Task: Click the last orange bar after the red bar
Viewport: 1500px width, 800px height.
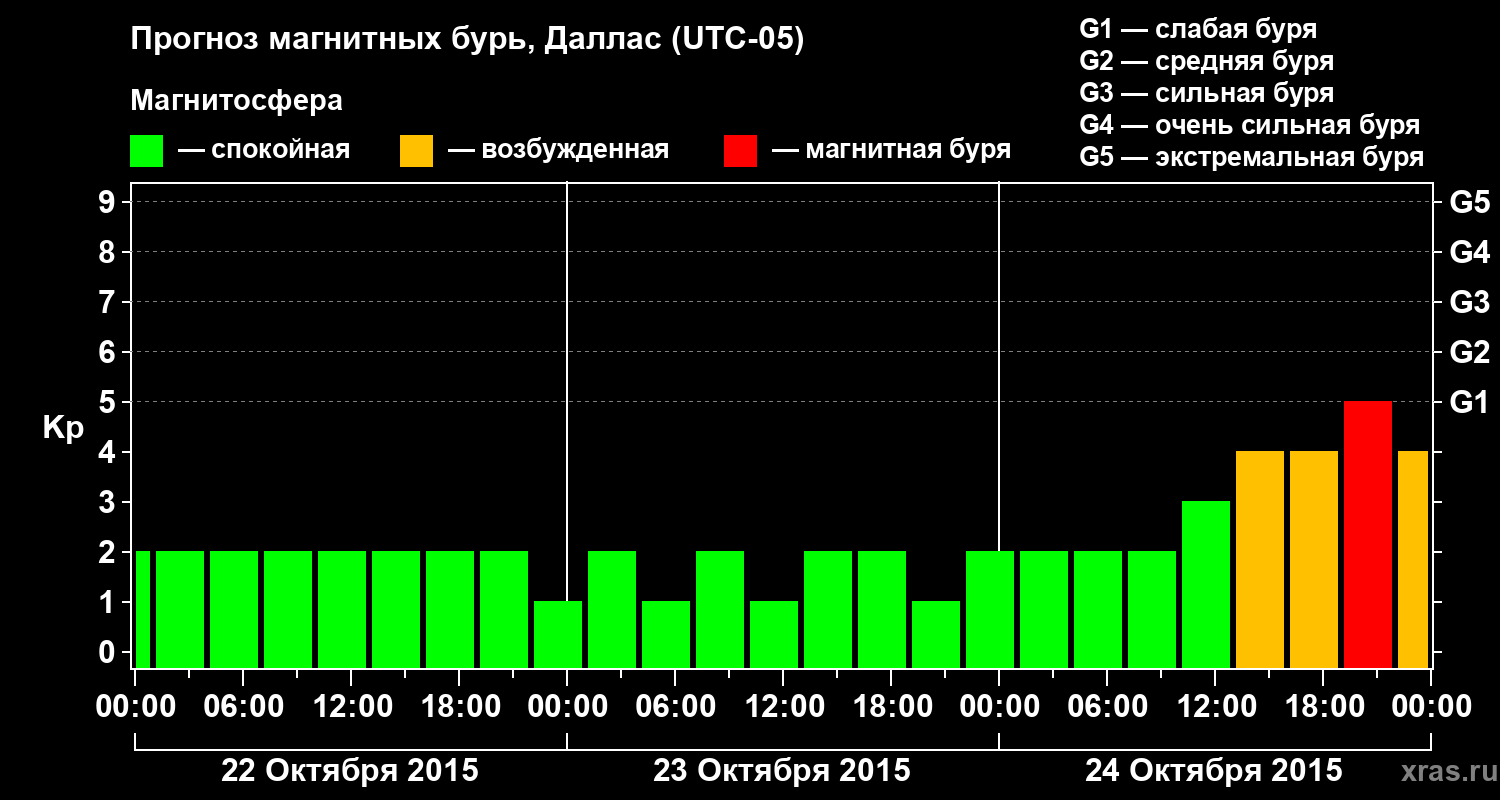Action: tap(1413, 559)
